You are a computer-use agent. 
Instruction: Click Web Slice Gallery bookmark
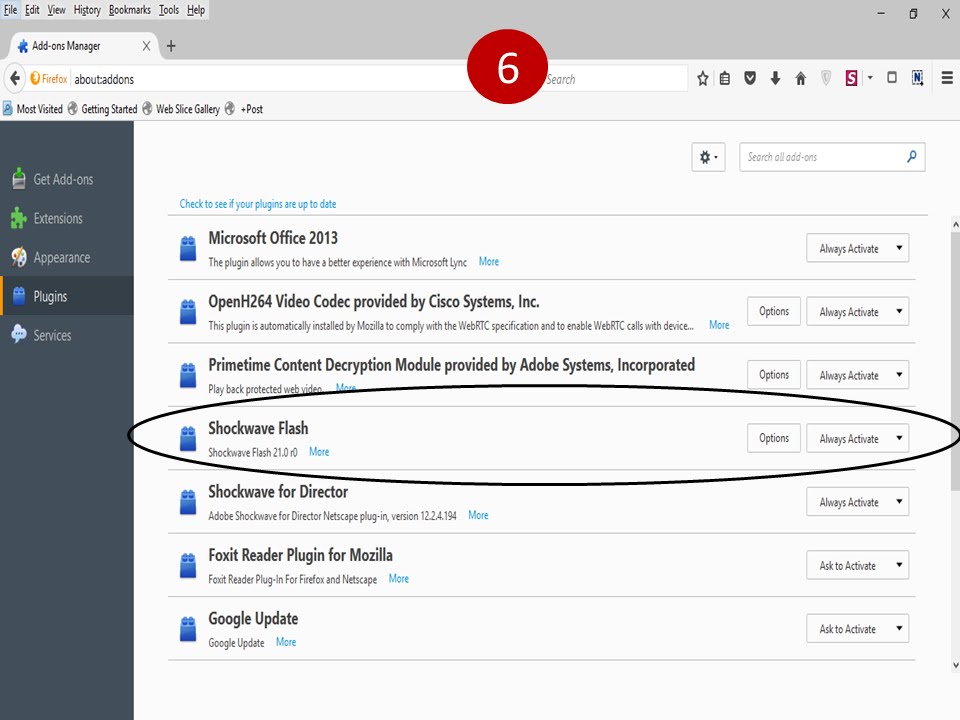tap(181, 109)
